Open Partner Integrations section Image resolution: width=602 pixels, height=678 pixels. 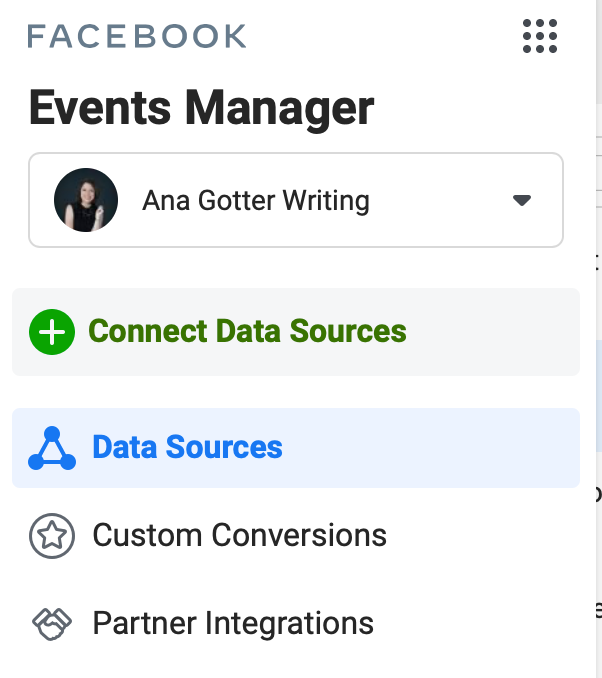[x=233, y=624]
